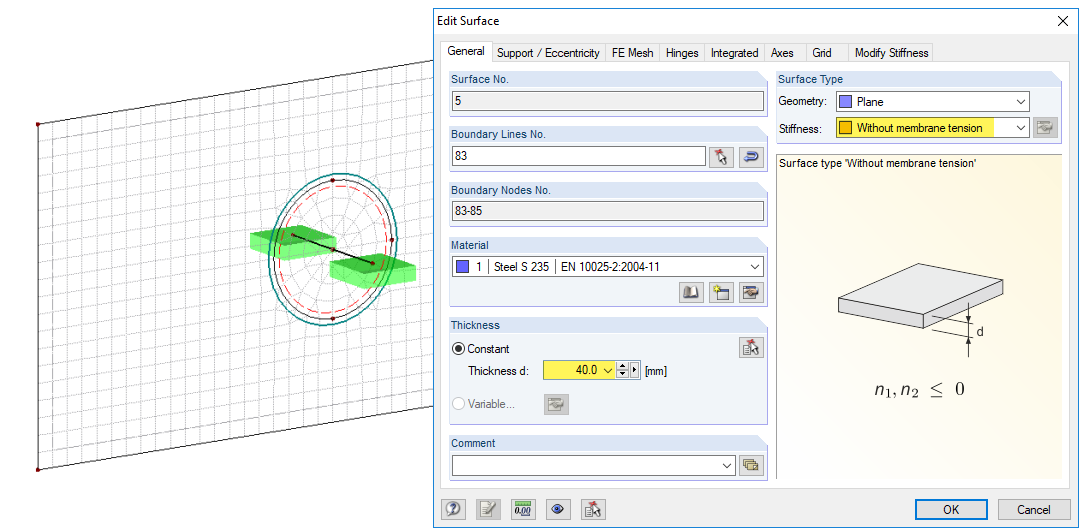1079x528 pixels.
Task: Edit material properties icon
Action: 751,293
